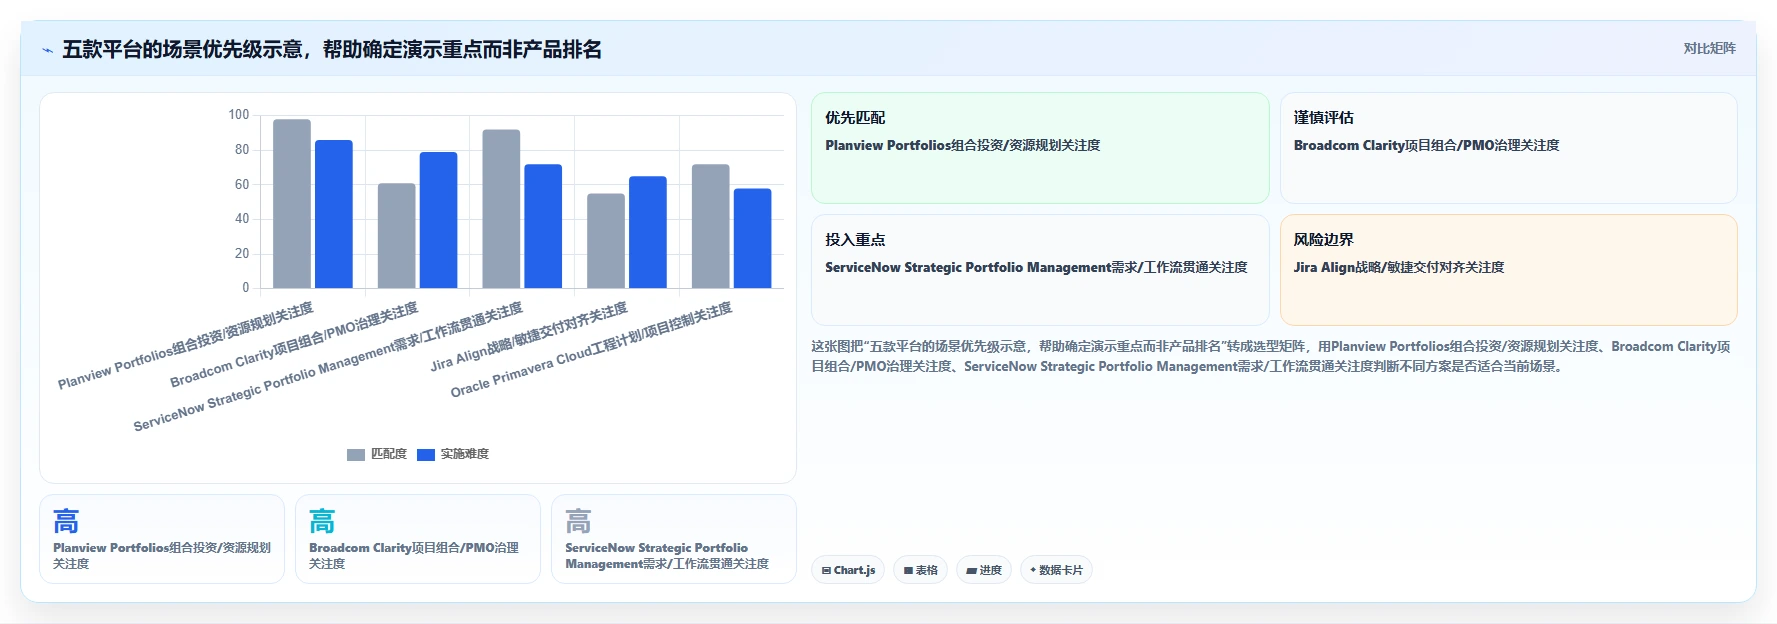Viewport: 1777px width, 624px height.
Task: Click the ServiceNow 实施难度 blue bar
Action: tap(543, 226)
